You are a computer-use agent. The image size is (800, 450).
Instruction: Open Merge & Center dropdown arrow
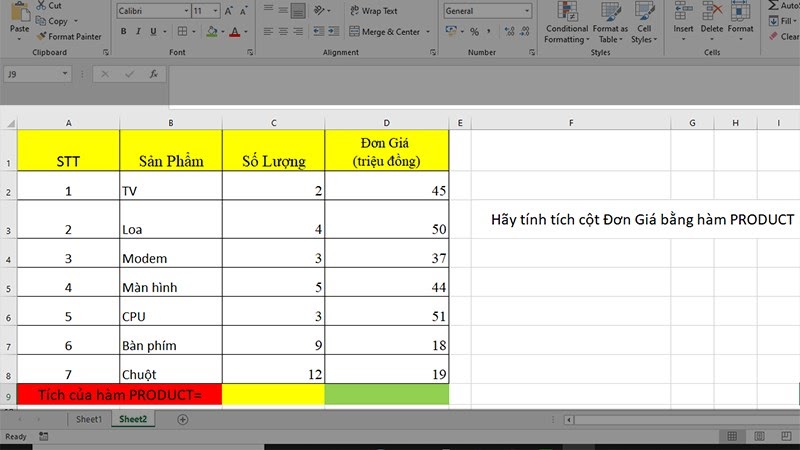pos(428,32)
